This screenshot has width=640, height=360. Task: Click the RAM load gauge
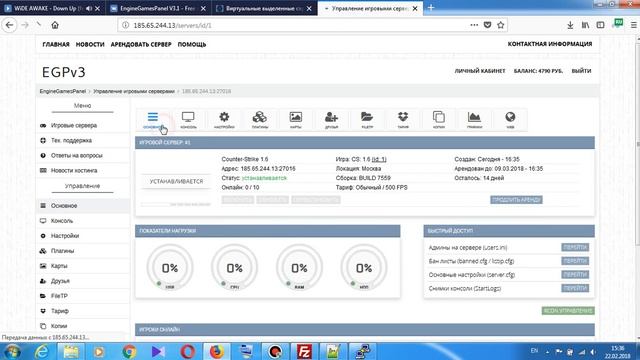pos(299,268)
